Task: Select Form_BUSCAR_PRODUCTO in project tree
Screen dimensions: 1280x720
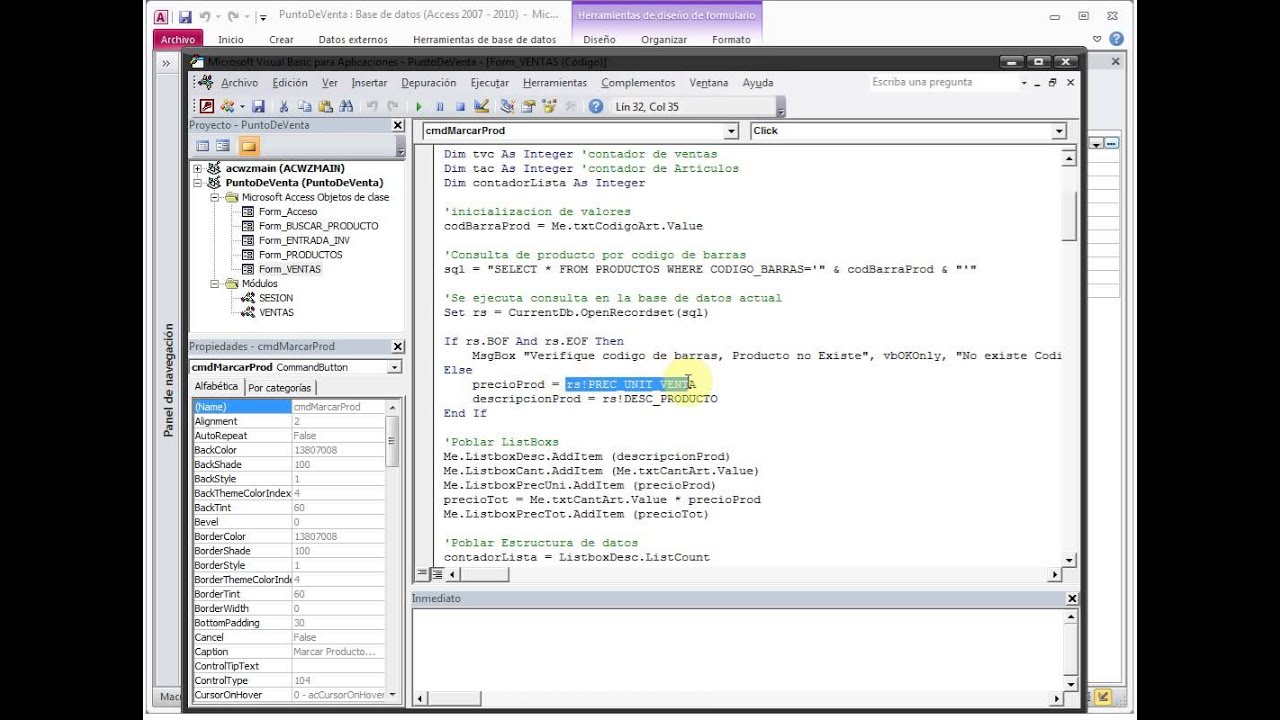Action: 318,226
